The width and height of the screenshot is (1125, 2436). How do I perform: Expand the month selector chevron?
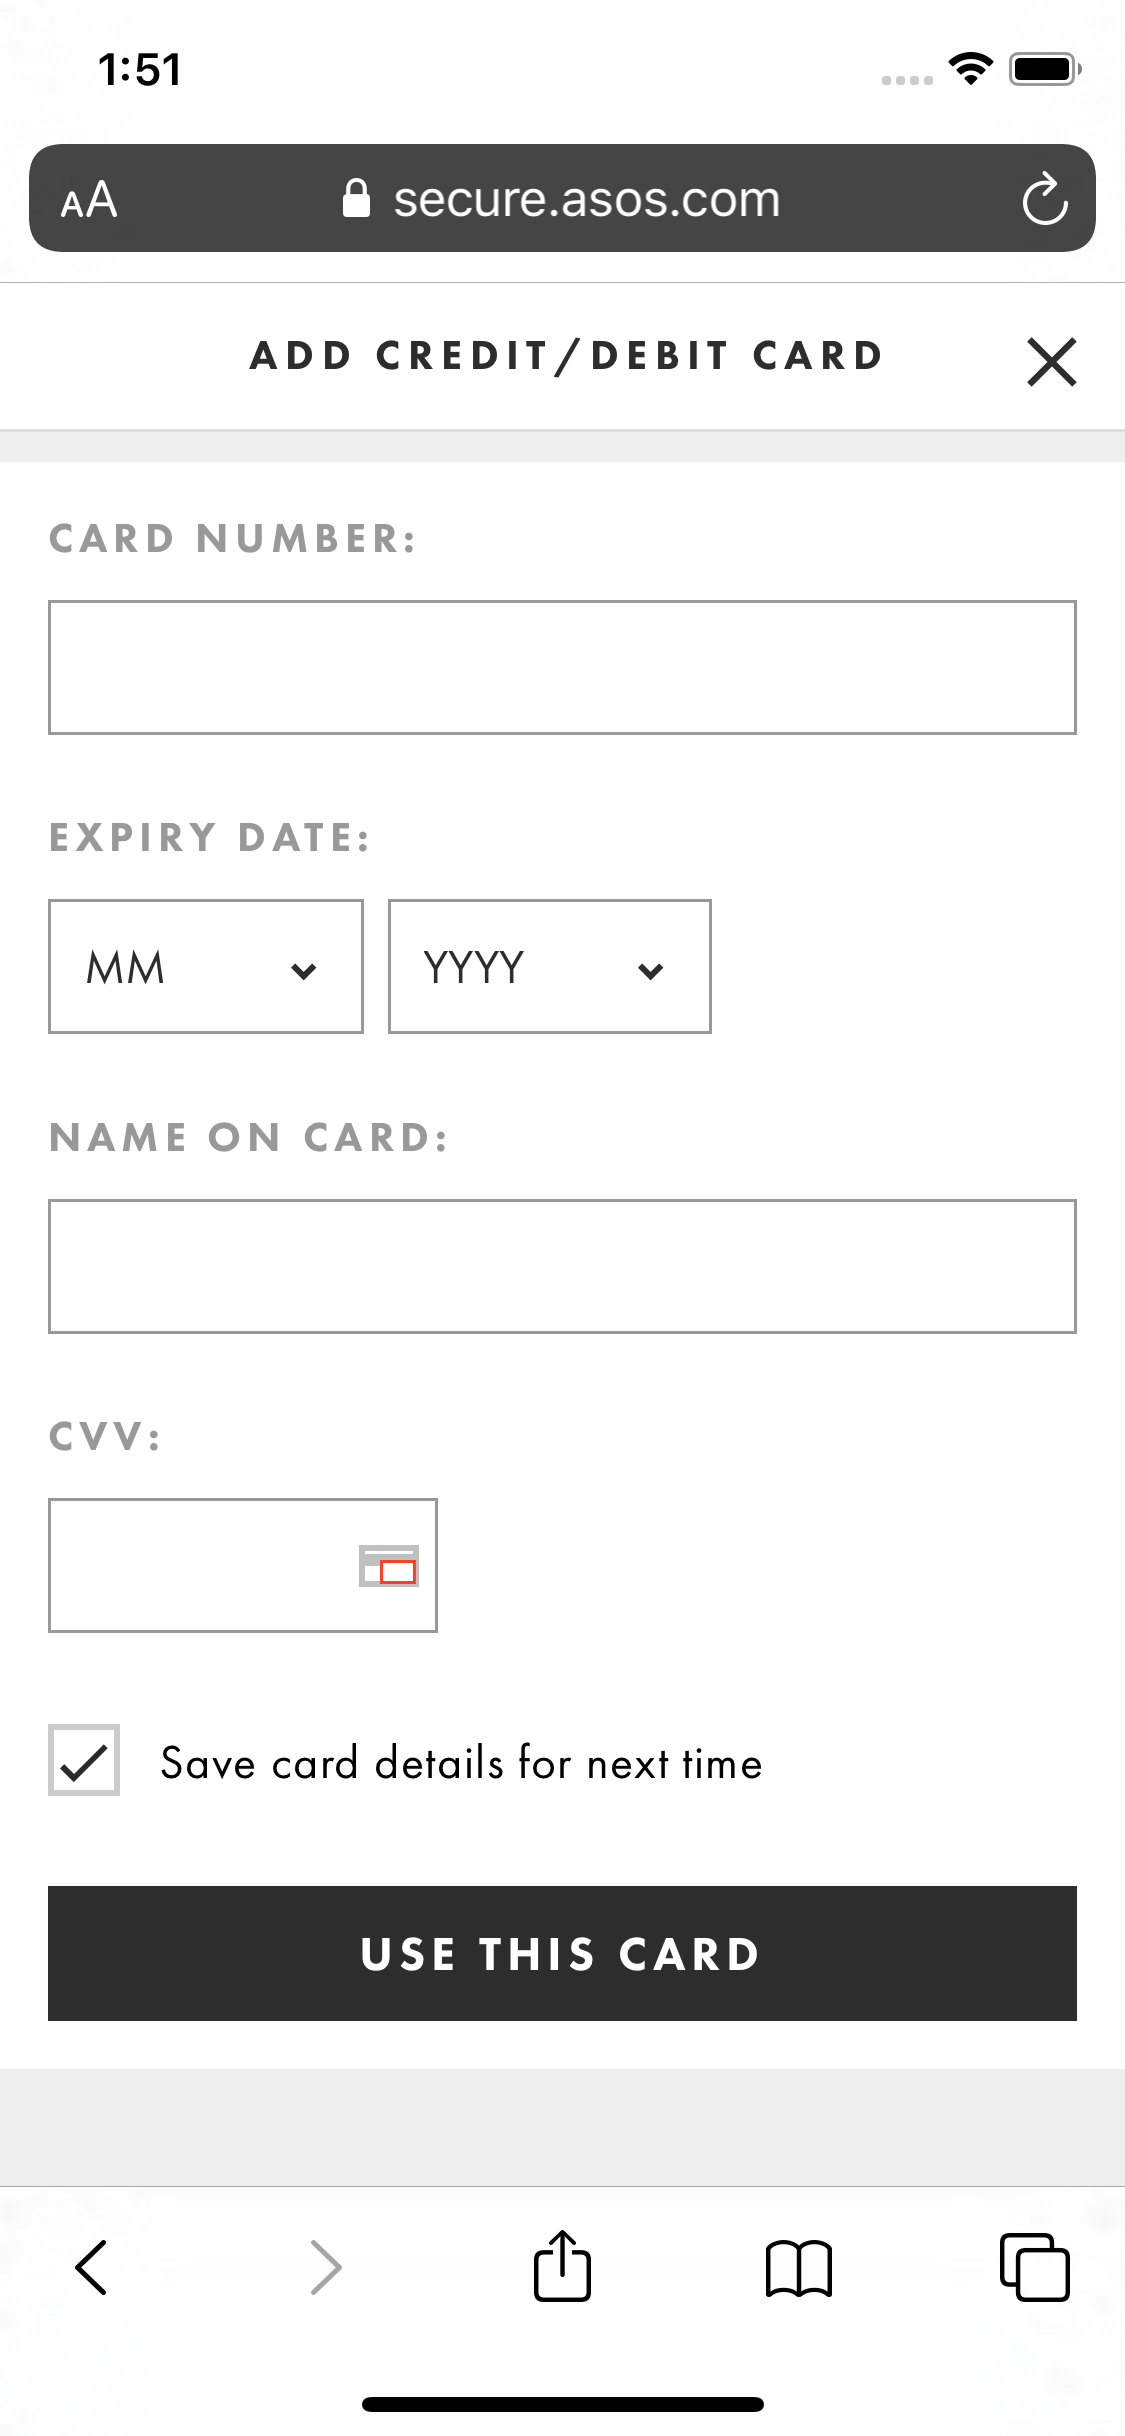coord(305,970)
